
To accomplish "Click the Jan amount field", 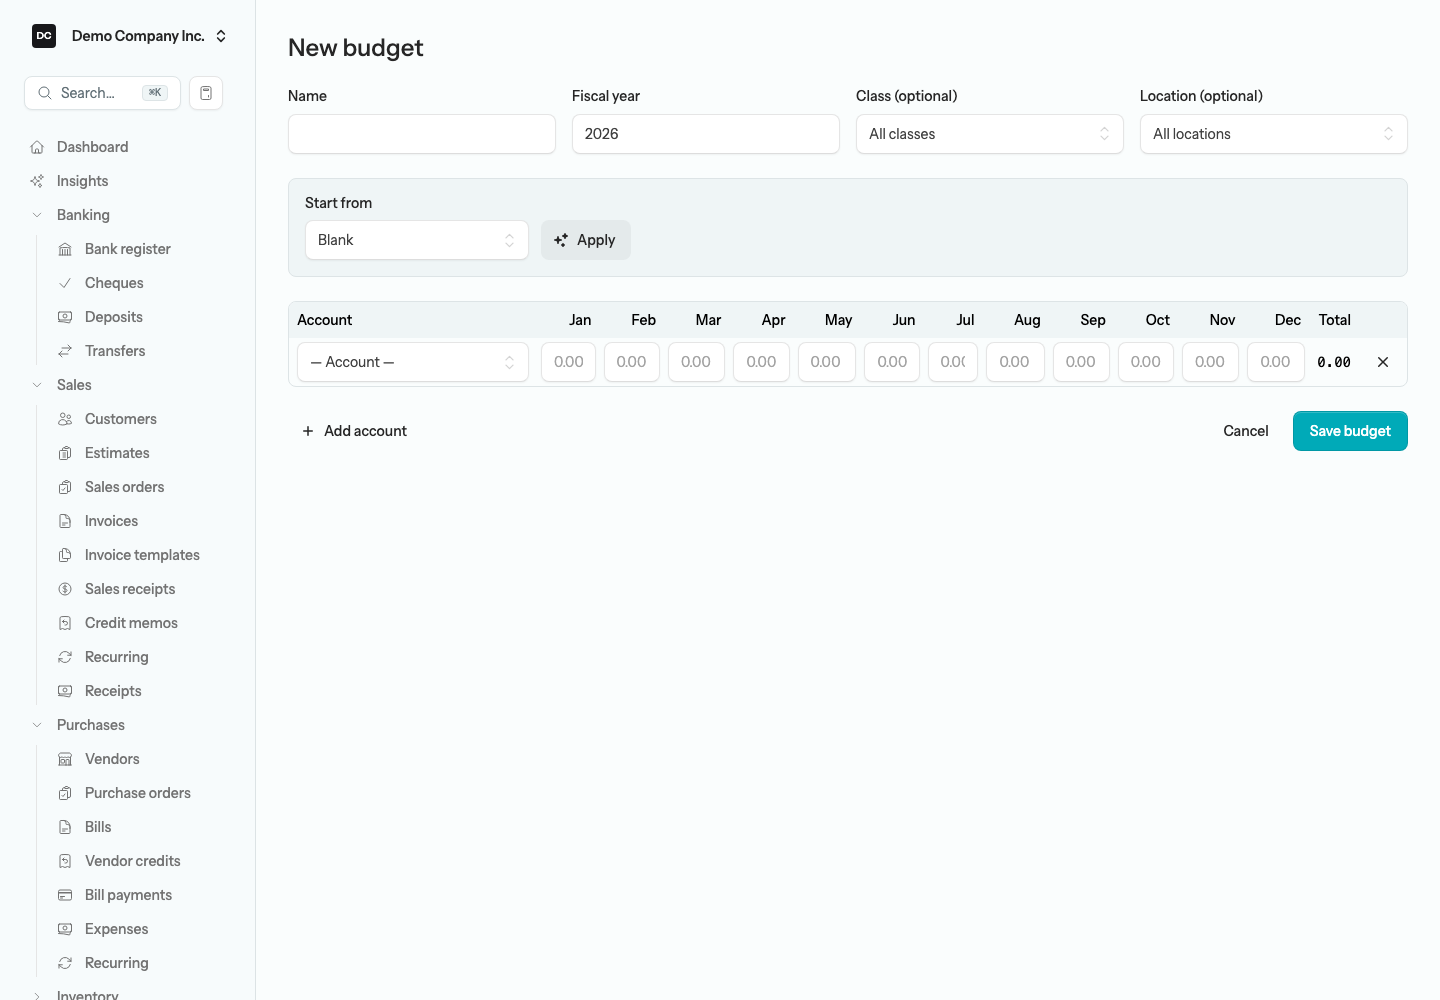I will (569, 362).
